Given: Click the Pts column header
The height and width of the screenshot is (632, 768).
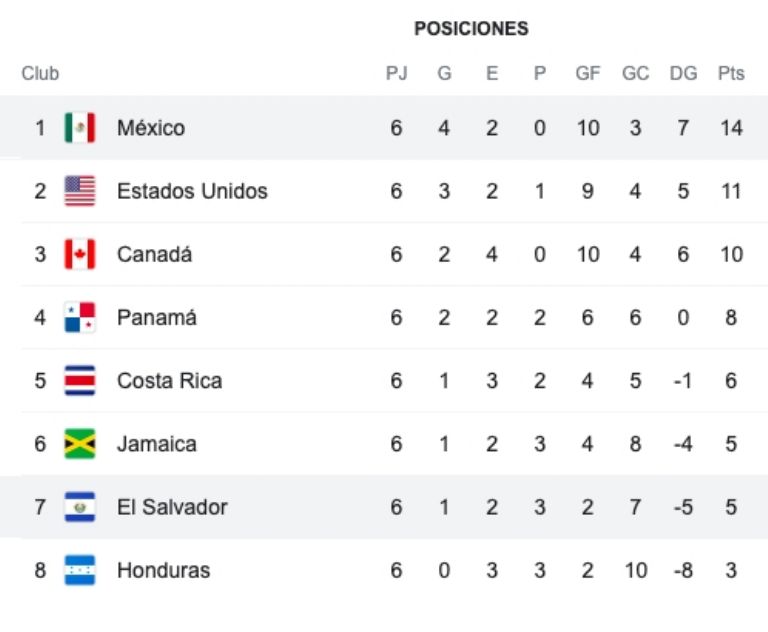Looking at the screenshot, I should pos(731,73).
